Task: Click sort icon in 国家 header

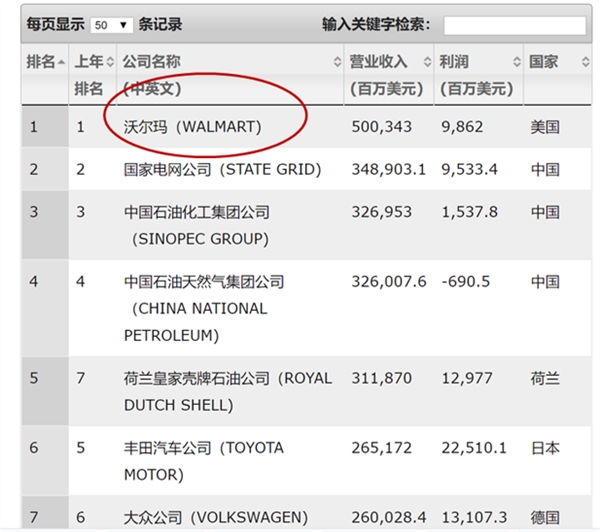Action: (x=585, y=62)
